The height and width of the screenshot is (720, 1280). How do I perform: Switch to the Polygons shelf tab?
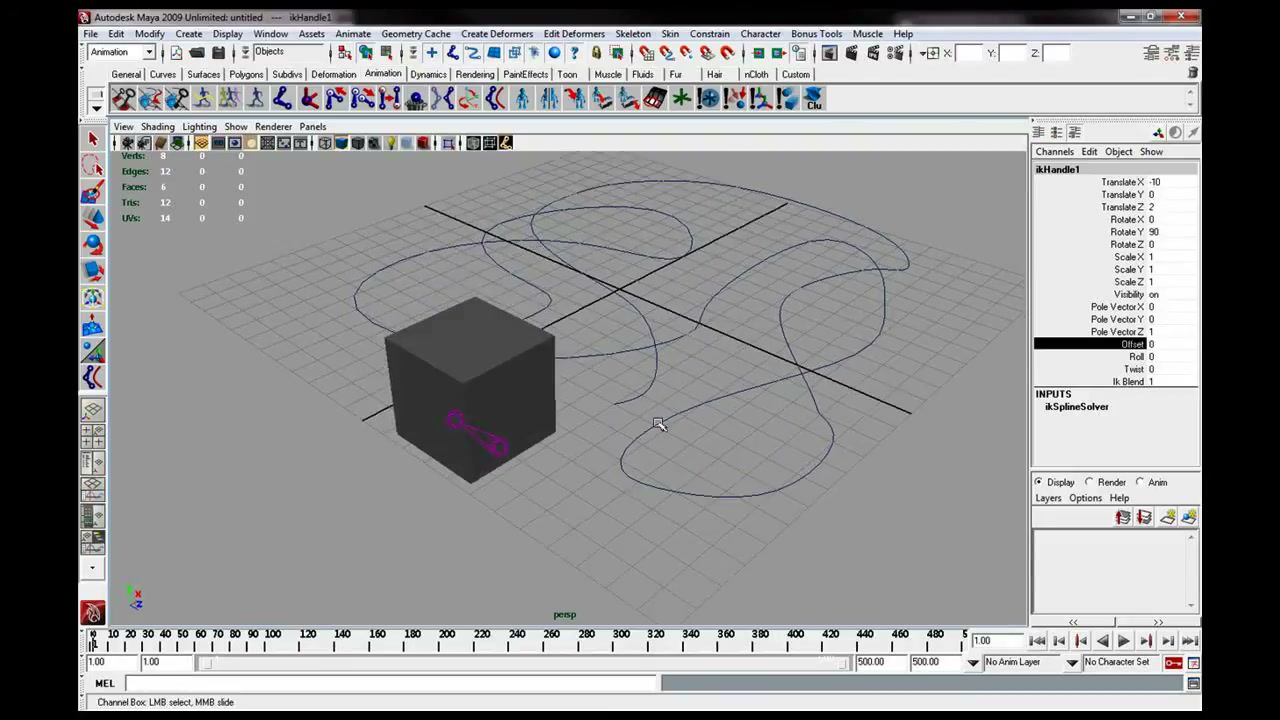(x=246, y=75)
